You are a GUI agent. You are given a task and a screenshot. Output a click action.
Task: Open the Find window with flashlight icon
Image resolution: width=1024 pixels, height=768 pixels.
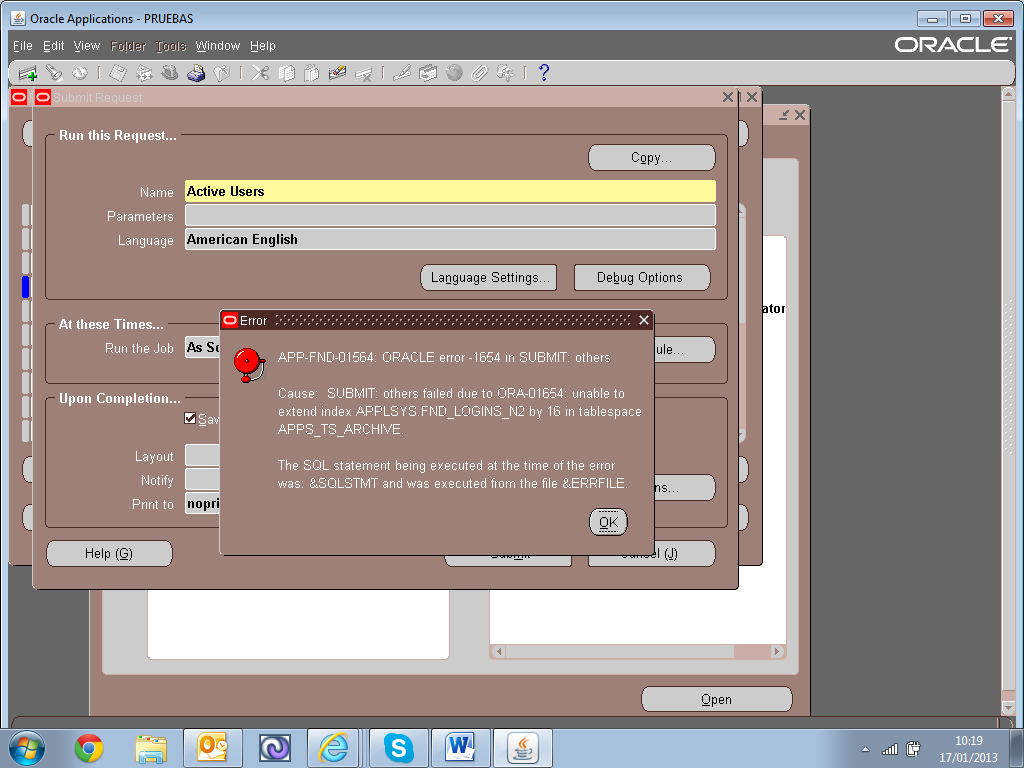tap(54, 73)
